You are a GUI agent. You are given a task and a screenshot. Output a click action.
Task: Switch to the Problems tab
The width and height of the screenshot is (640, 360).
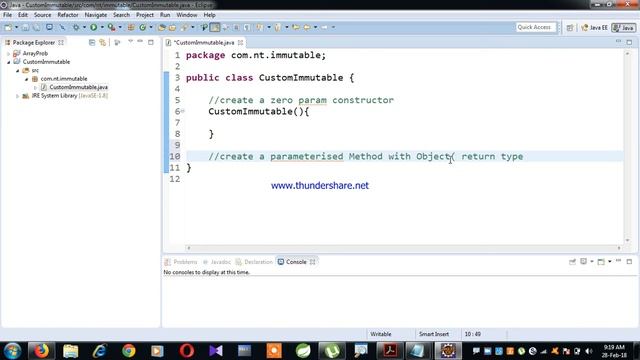click(x=181, y=262)
